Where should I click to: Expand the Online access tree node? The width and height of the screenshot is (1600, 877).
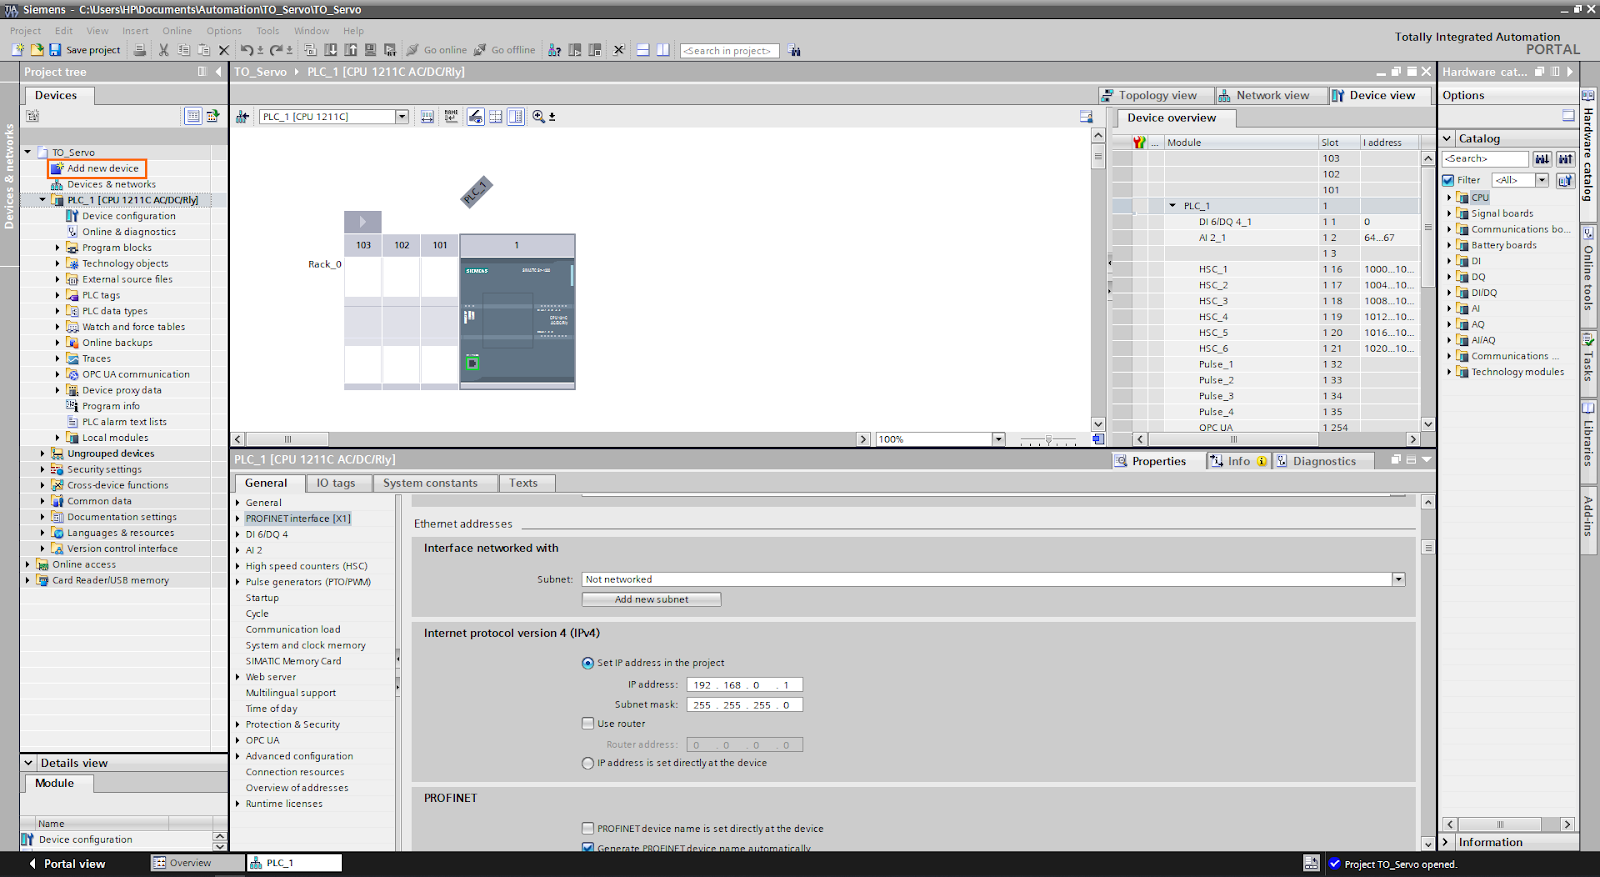27,564
